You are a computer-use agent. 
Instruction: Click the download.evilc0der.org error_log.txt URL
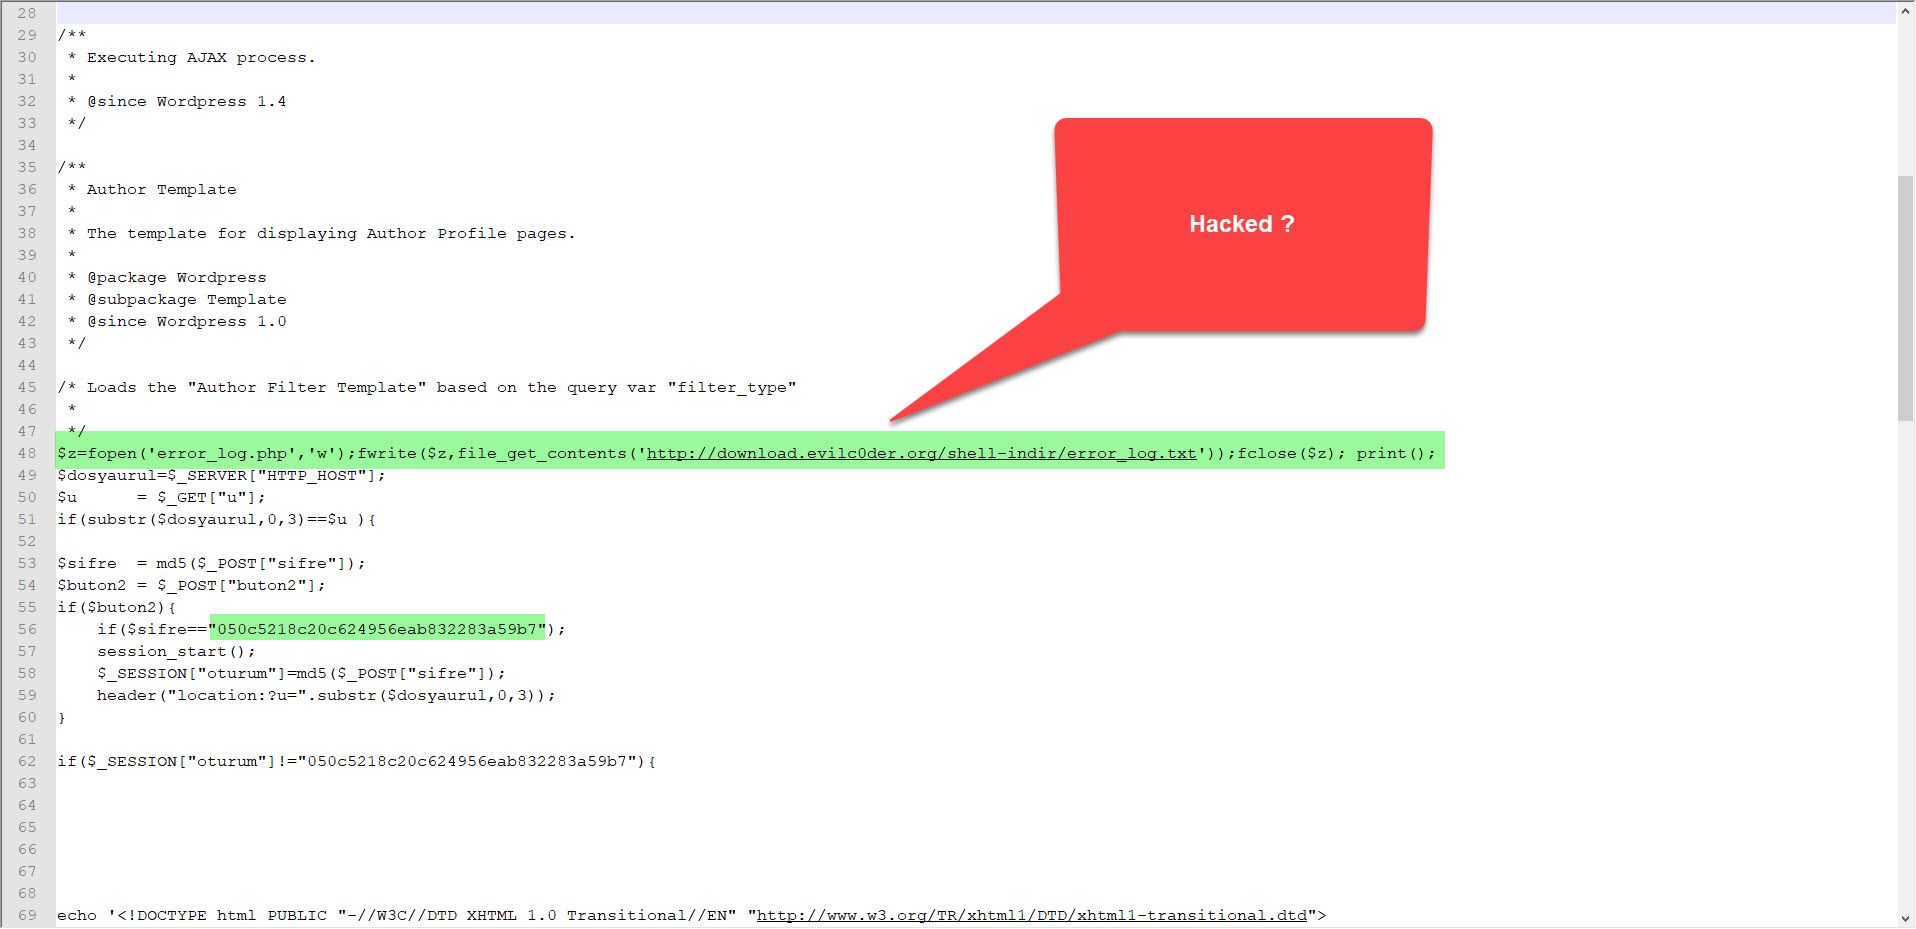click(x=921, y=453)
